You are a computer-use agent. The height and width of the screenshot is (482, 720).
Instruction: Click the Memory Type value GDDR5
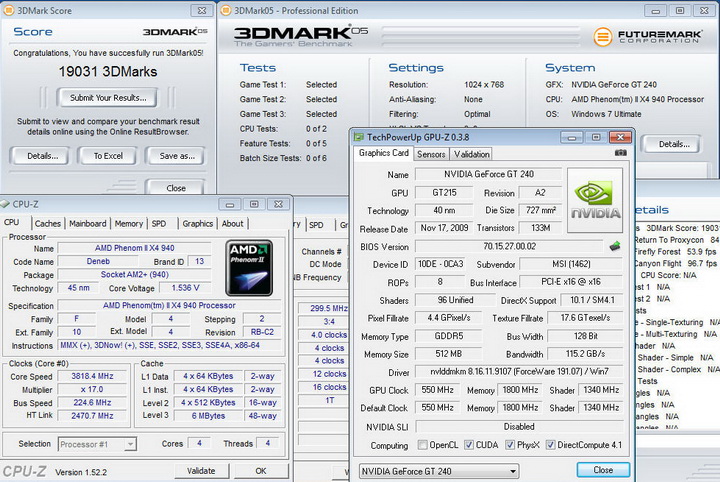(x=449, y=336)
